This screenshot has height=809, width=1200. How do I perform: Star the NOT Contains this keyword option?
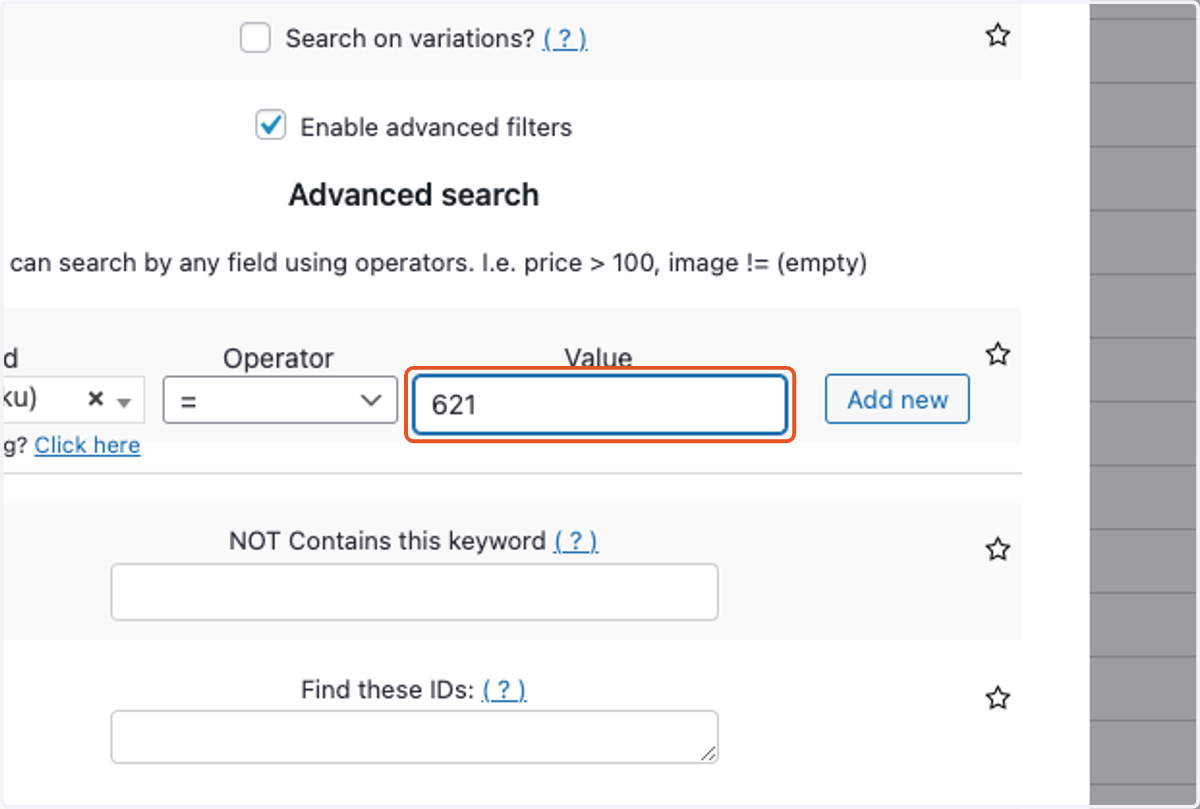coord(997,549)
